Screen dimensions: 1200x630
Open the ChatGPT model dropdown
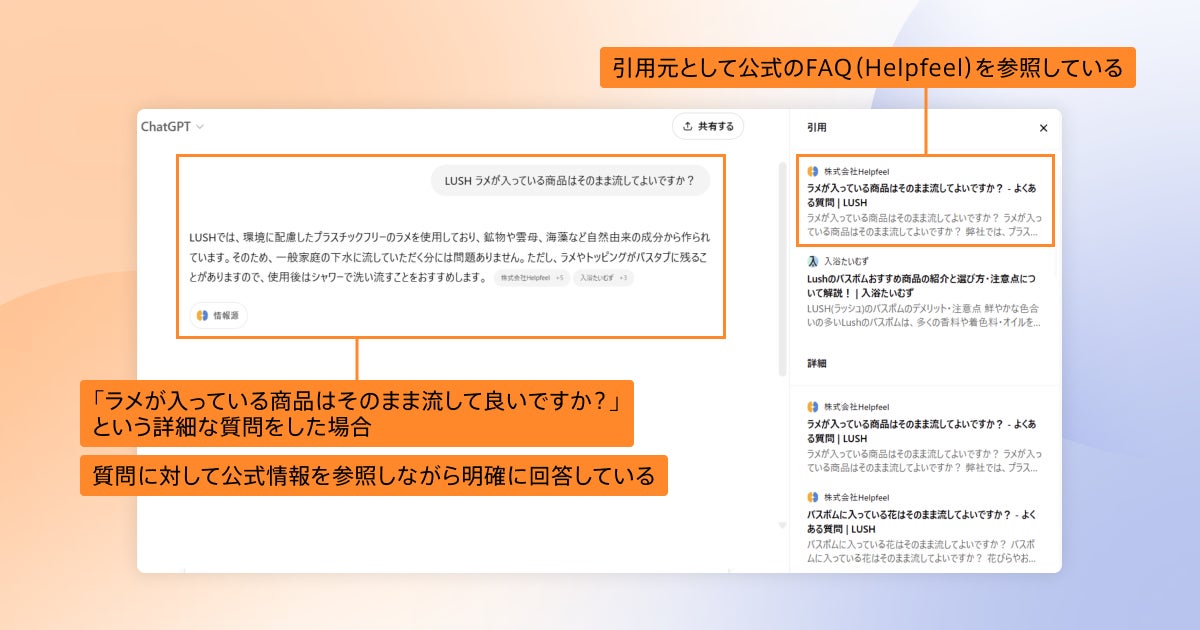(x=172, y=127)
